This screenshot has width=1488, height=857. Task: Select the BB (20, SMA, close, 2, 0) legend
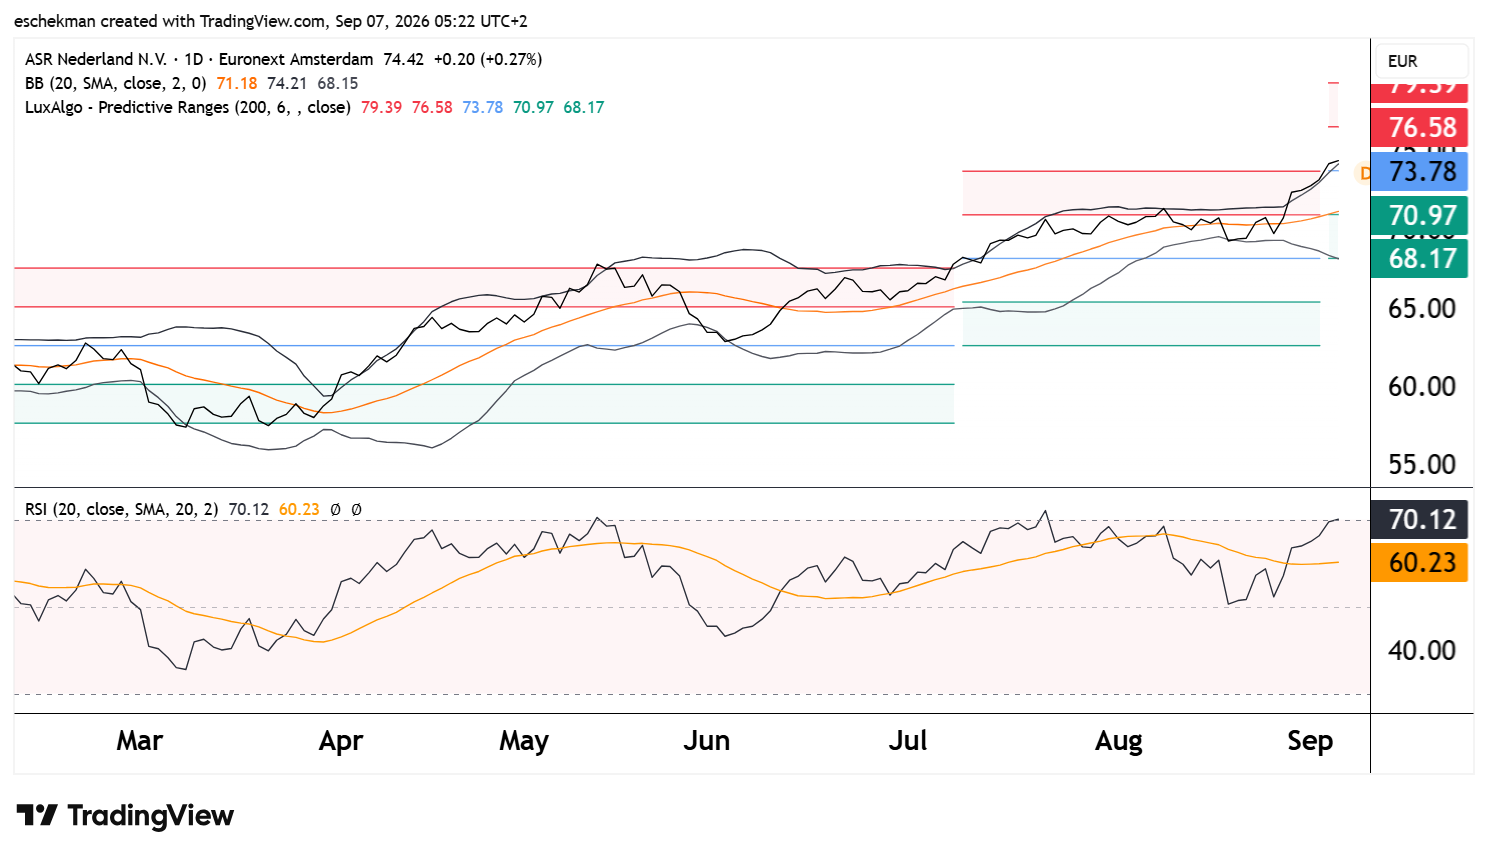coord(115,83)
